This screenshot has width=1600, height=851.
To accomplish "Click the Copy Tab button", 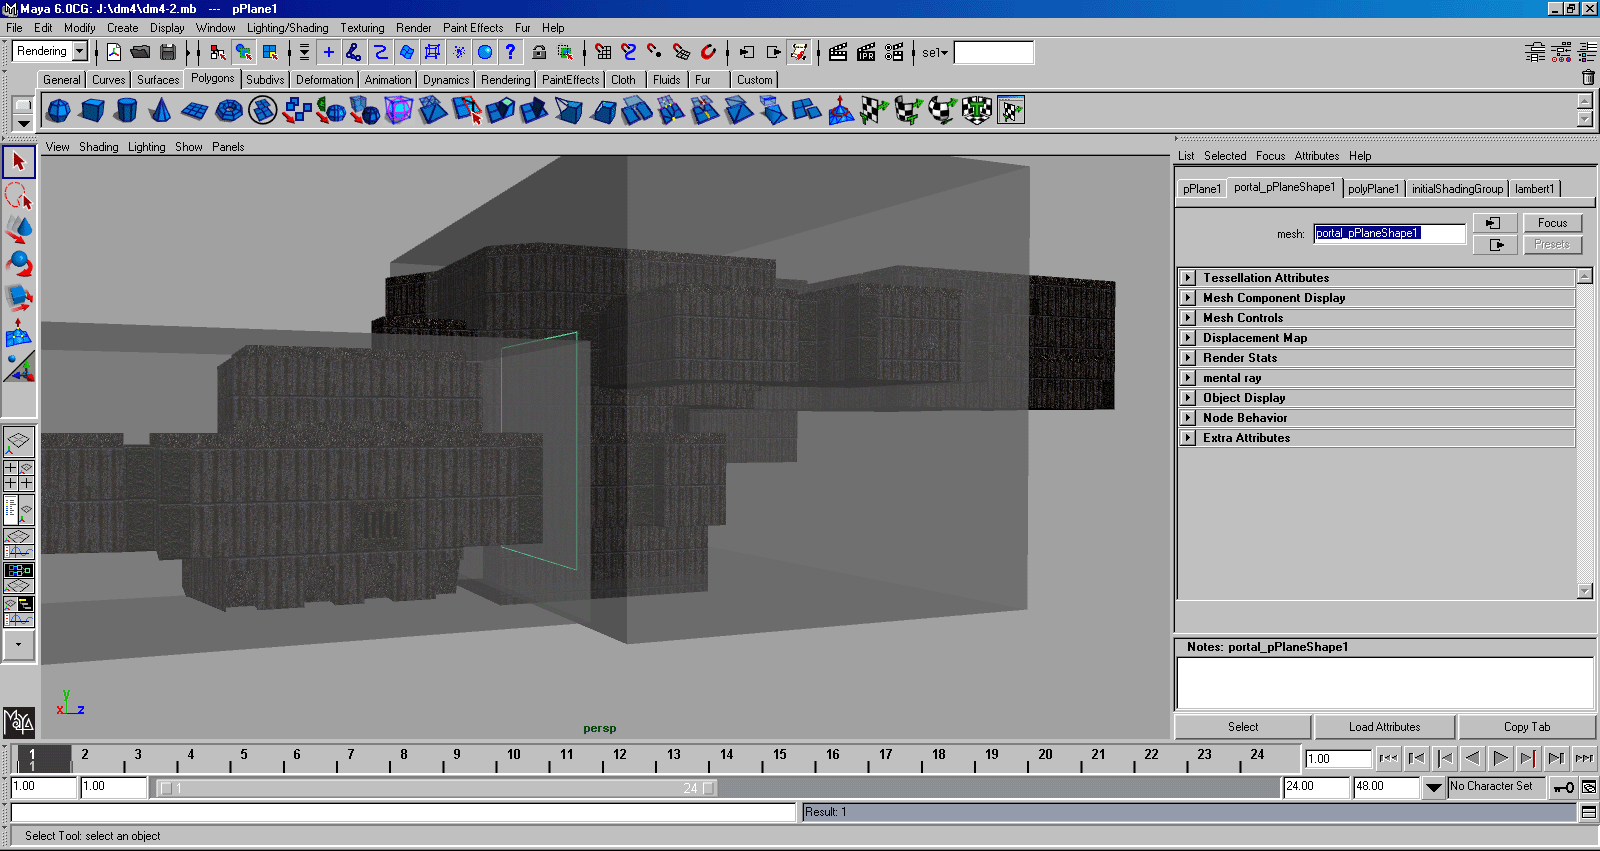I will 1527,727.
